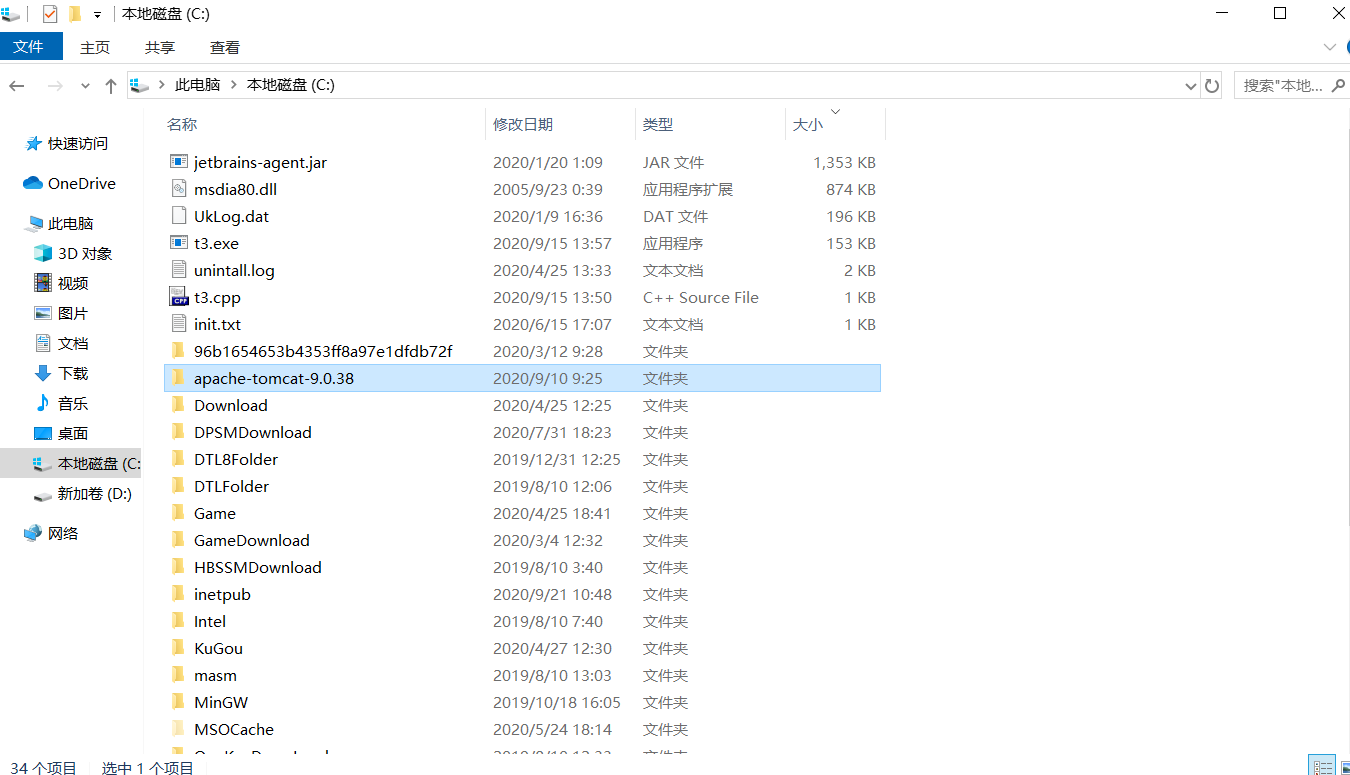Click the Up one level arrow
This screenshot has height=775, width=1350.
coord(111,86)
